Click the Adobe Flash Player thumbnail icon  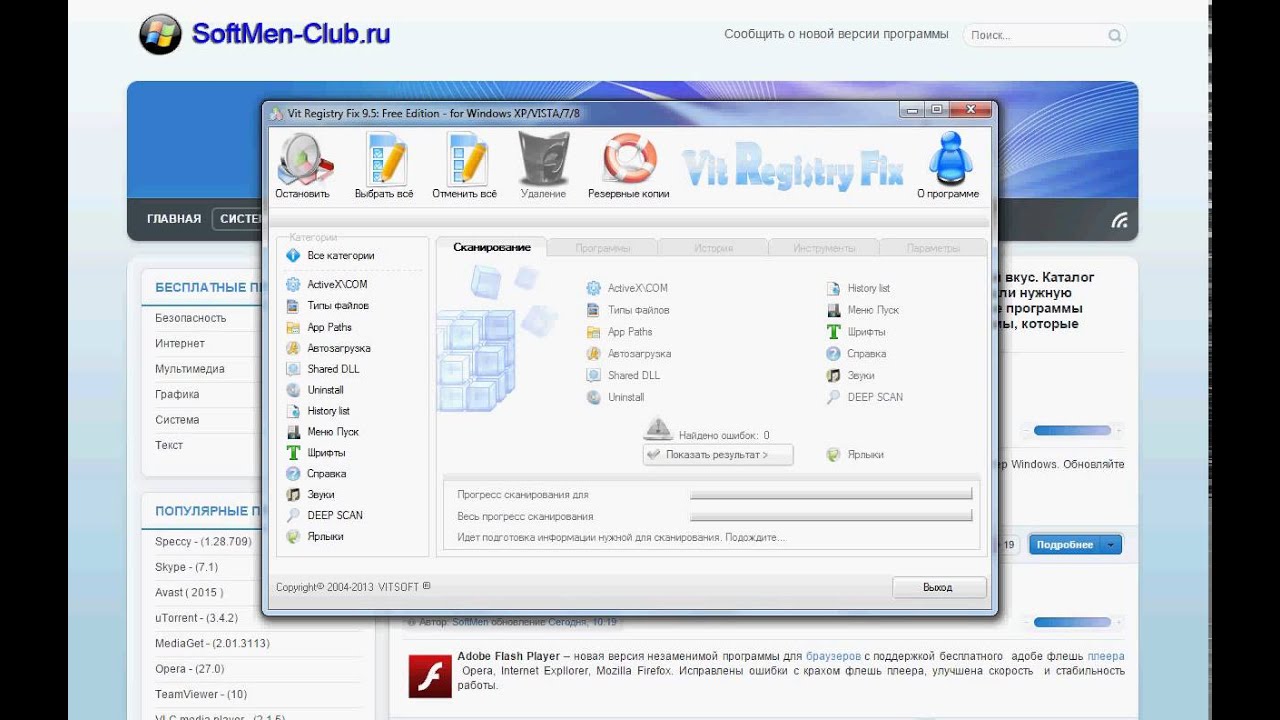point(430,676)
